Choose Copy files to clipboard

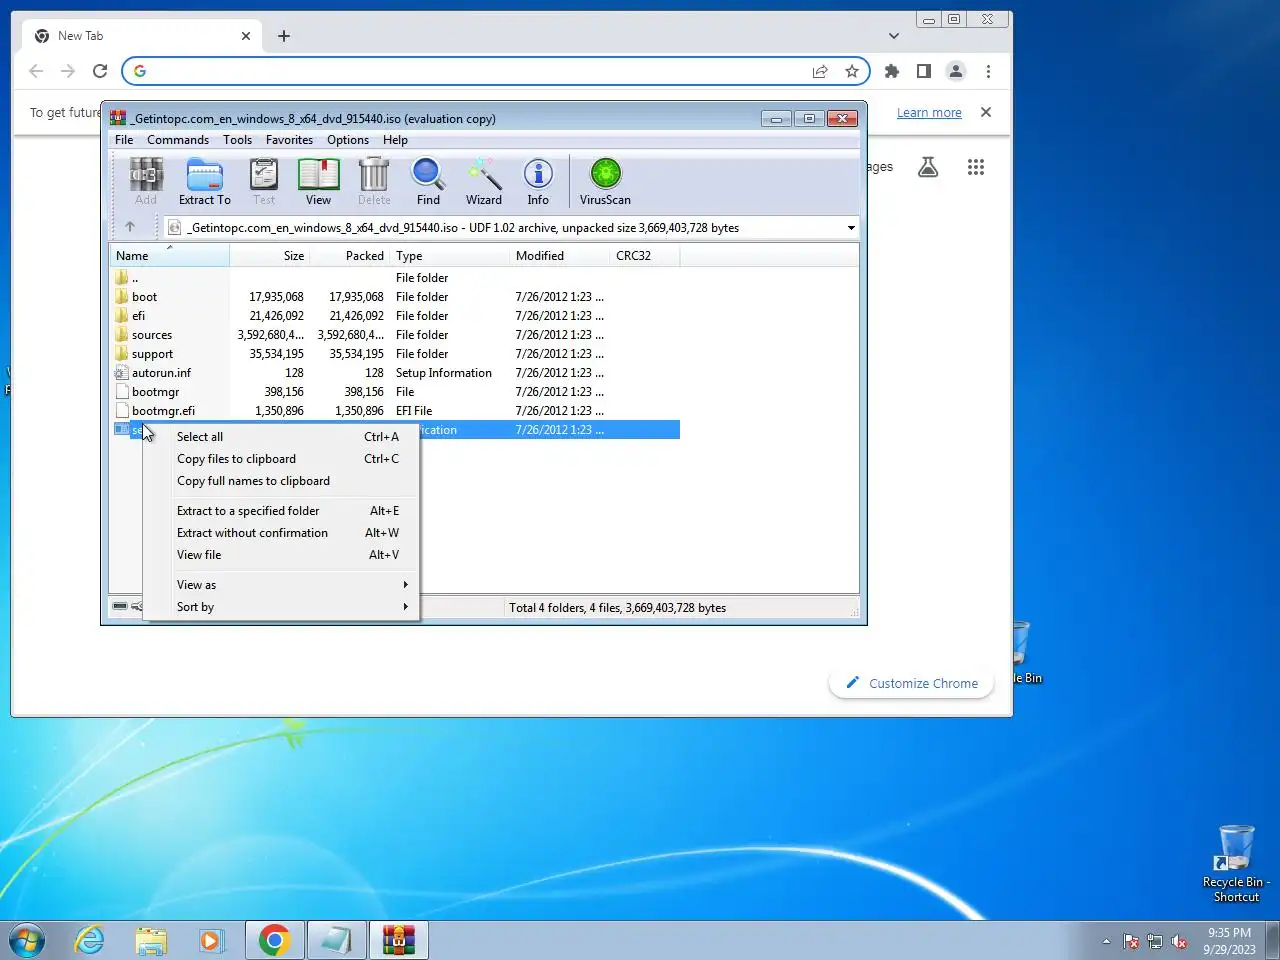pos(281,459)
